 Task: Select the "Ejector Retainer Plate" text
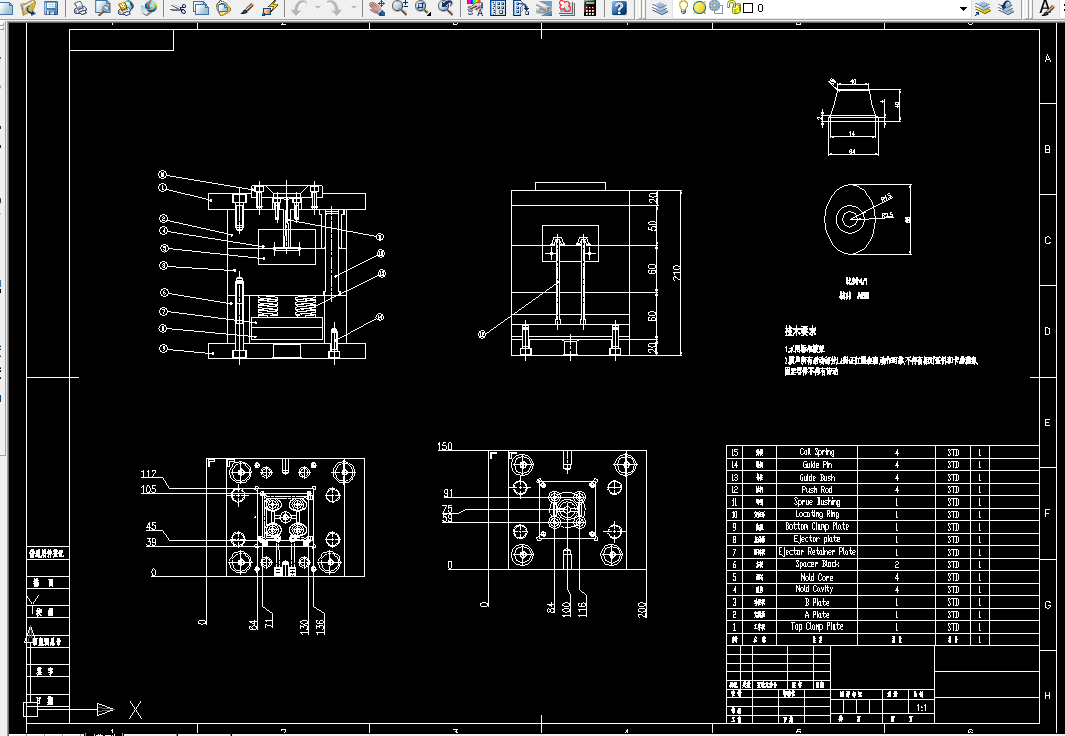(816, 551)
